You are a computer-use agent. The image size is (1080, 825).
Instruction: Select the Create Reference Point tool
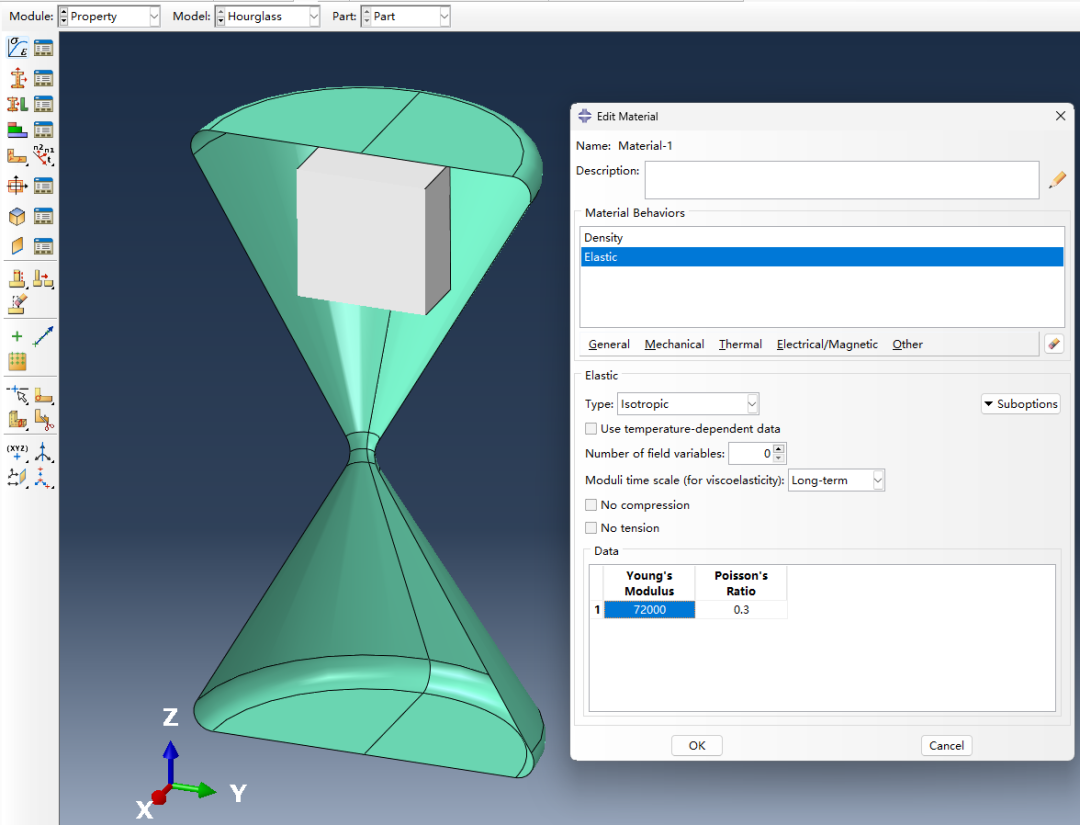[x=17, y=336]
